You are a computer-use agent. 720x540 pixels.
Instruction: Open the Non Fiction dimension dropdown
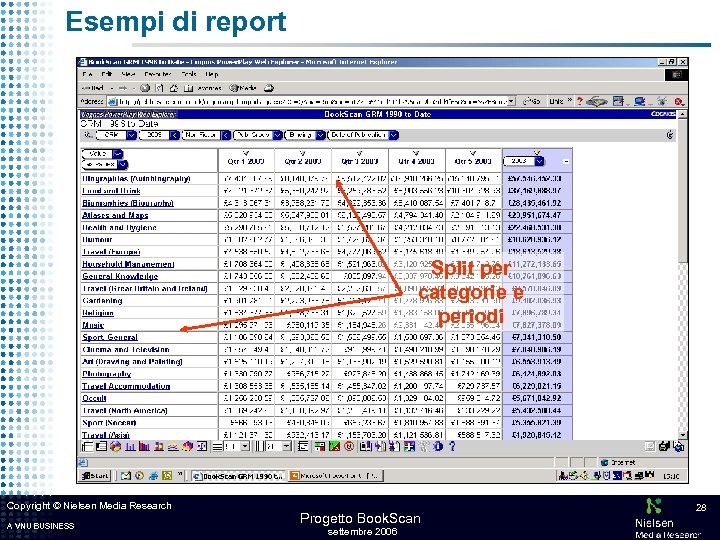point(226,135)
